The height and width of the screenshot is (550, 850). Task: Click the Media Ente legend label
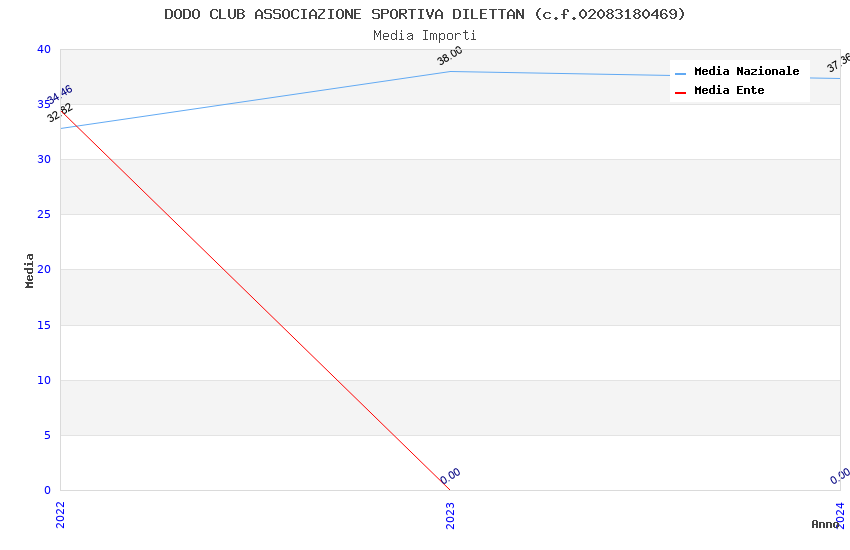(x=729, y=90)
